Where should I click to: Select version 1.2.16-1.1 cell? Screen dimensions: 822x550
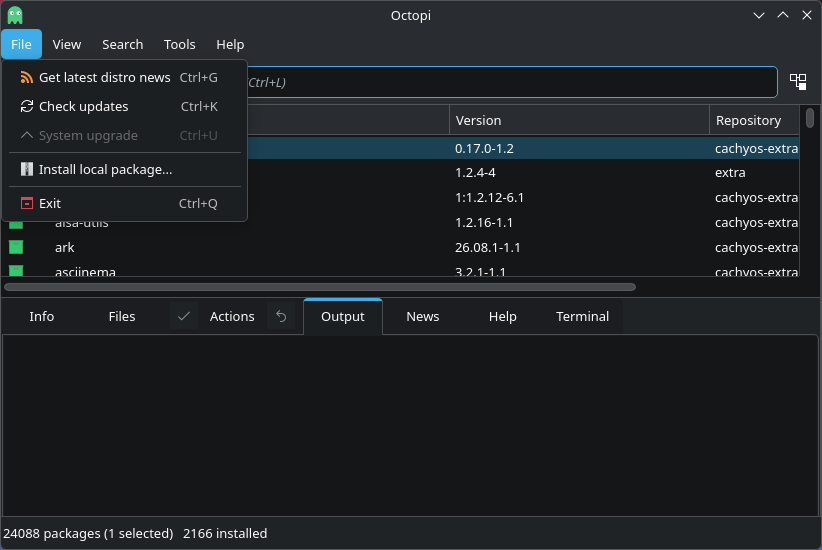(579, 222)
